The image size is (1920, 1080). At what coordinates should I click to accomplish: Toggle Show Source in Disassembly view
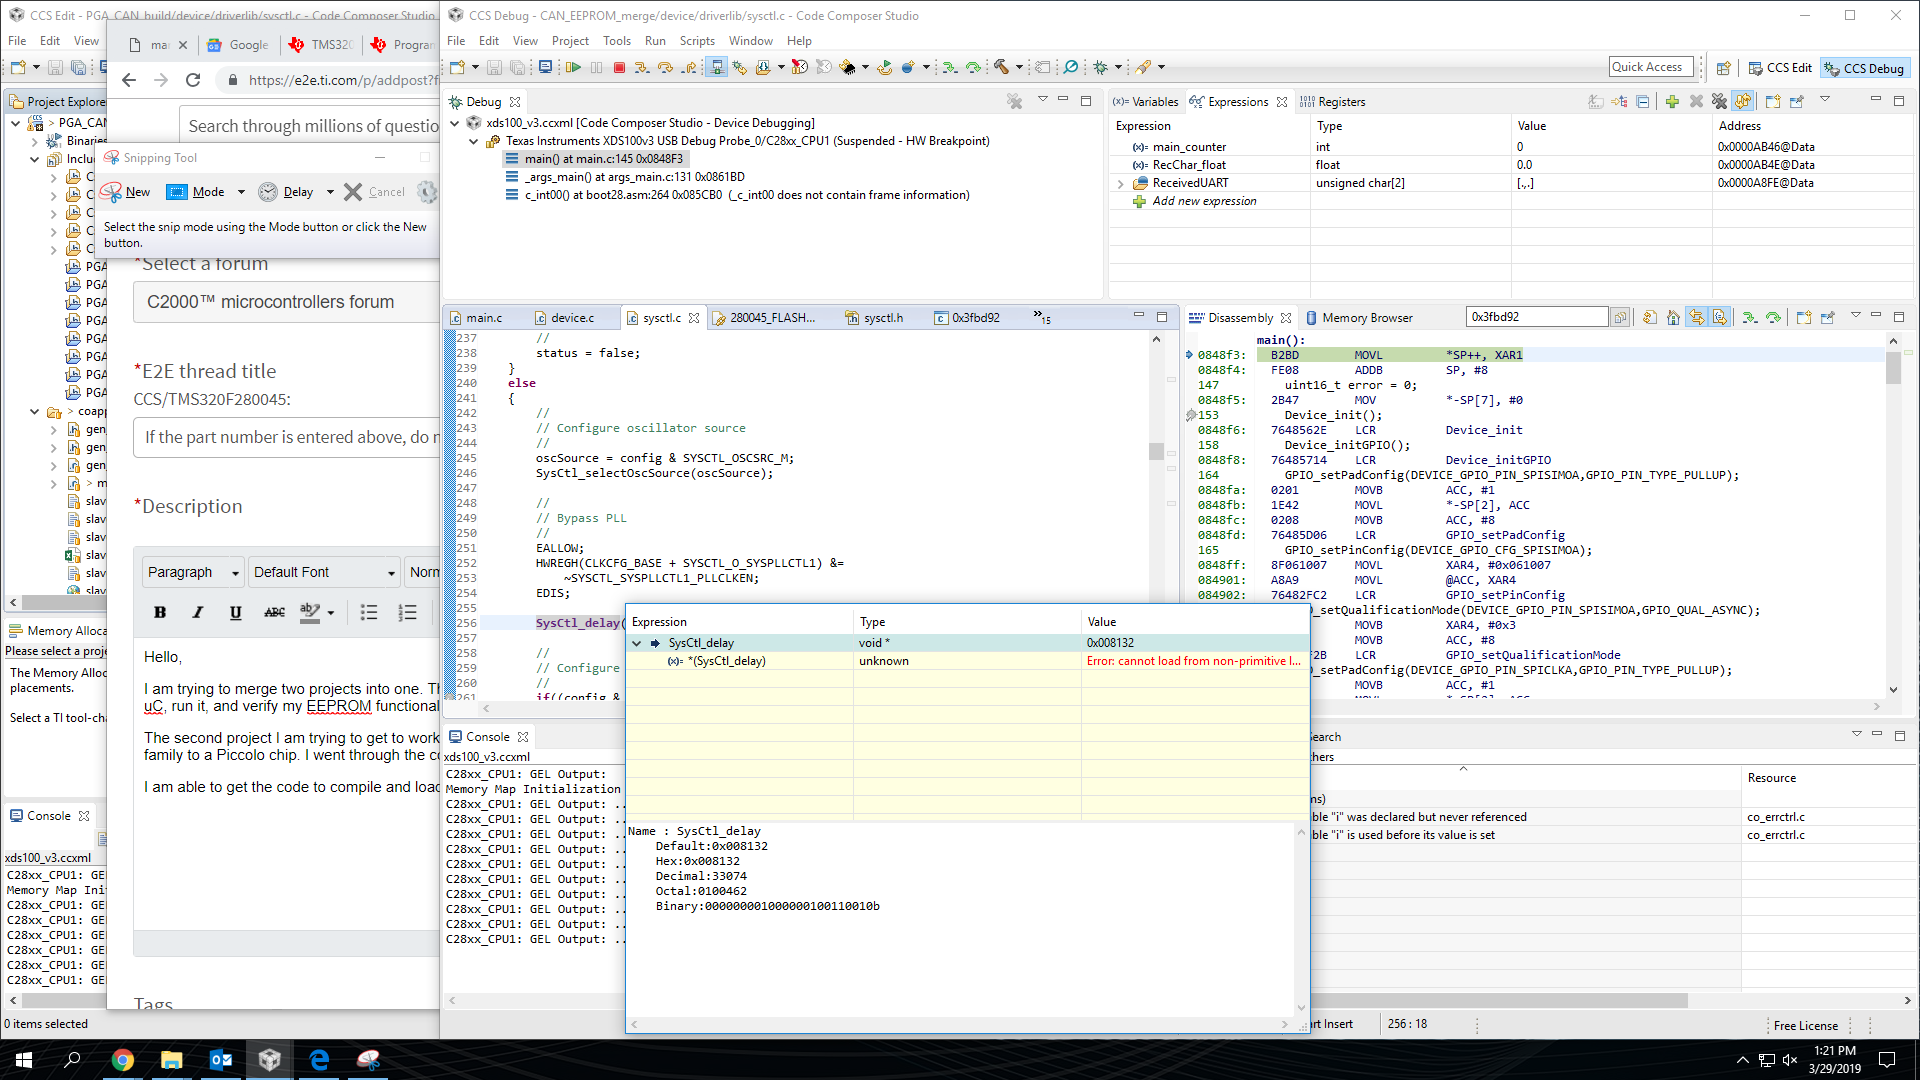coord(1720,318)
